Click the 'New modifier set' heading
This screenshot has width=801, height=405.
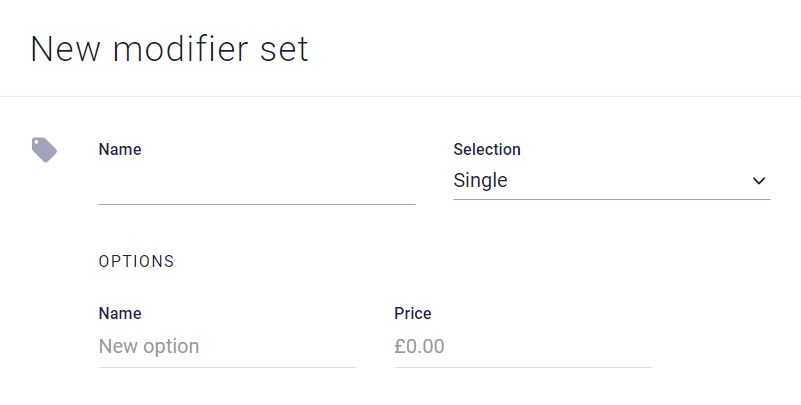[170, 49]
